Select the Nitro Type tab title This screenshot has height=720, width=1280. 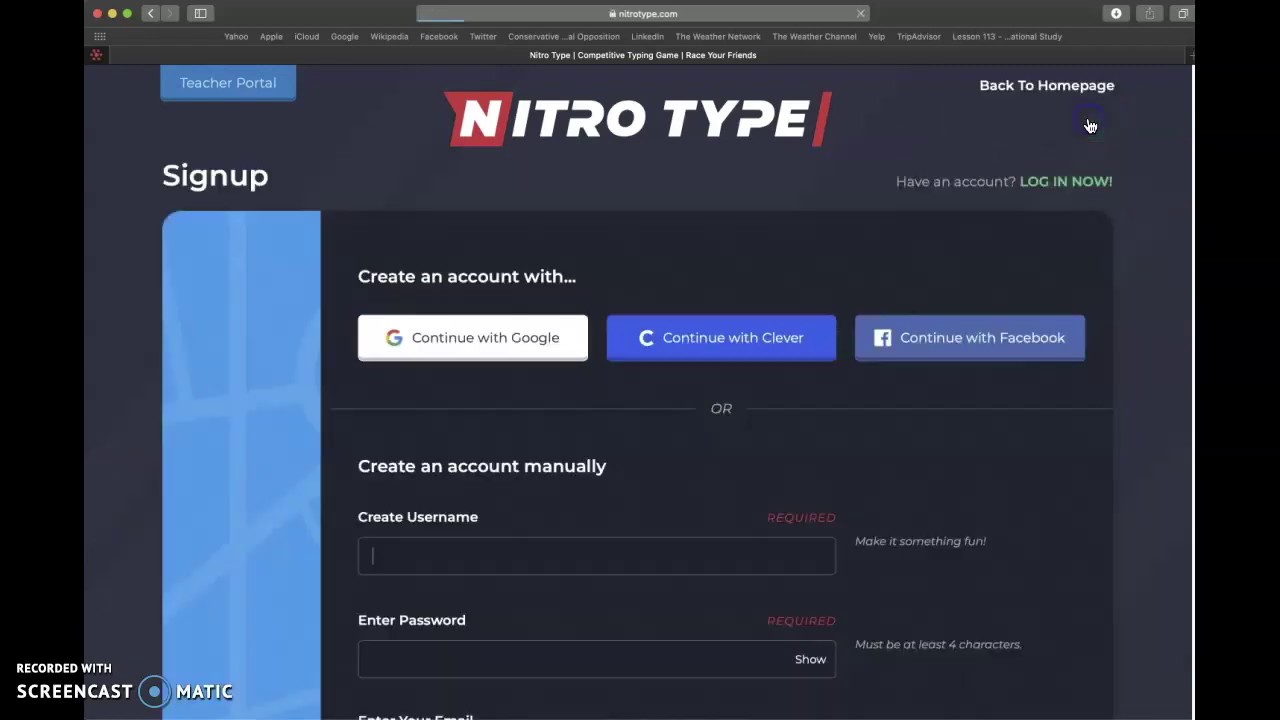point(643,55)
